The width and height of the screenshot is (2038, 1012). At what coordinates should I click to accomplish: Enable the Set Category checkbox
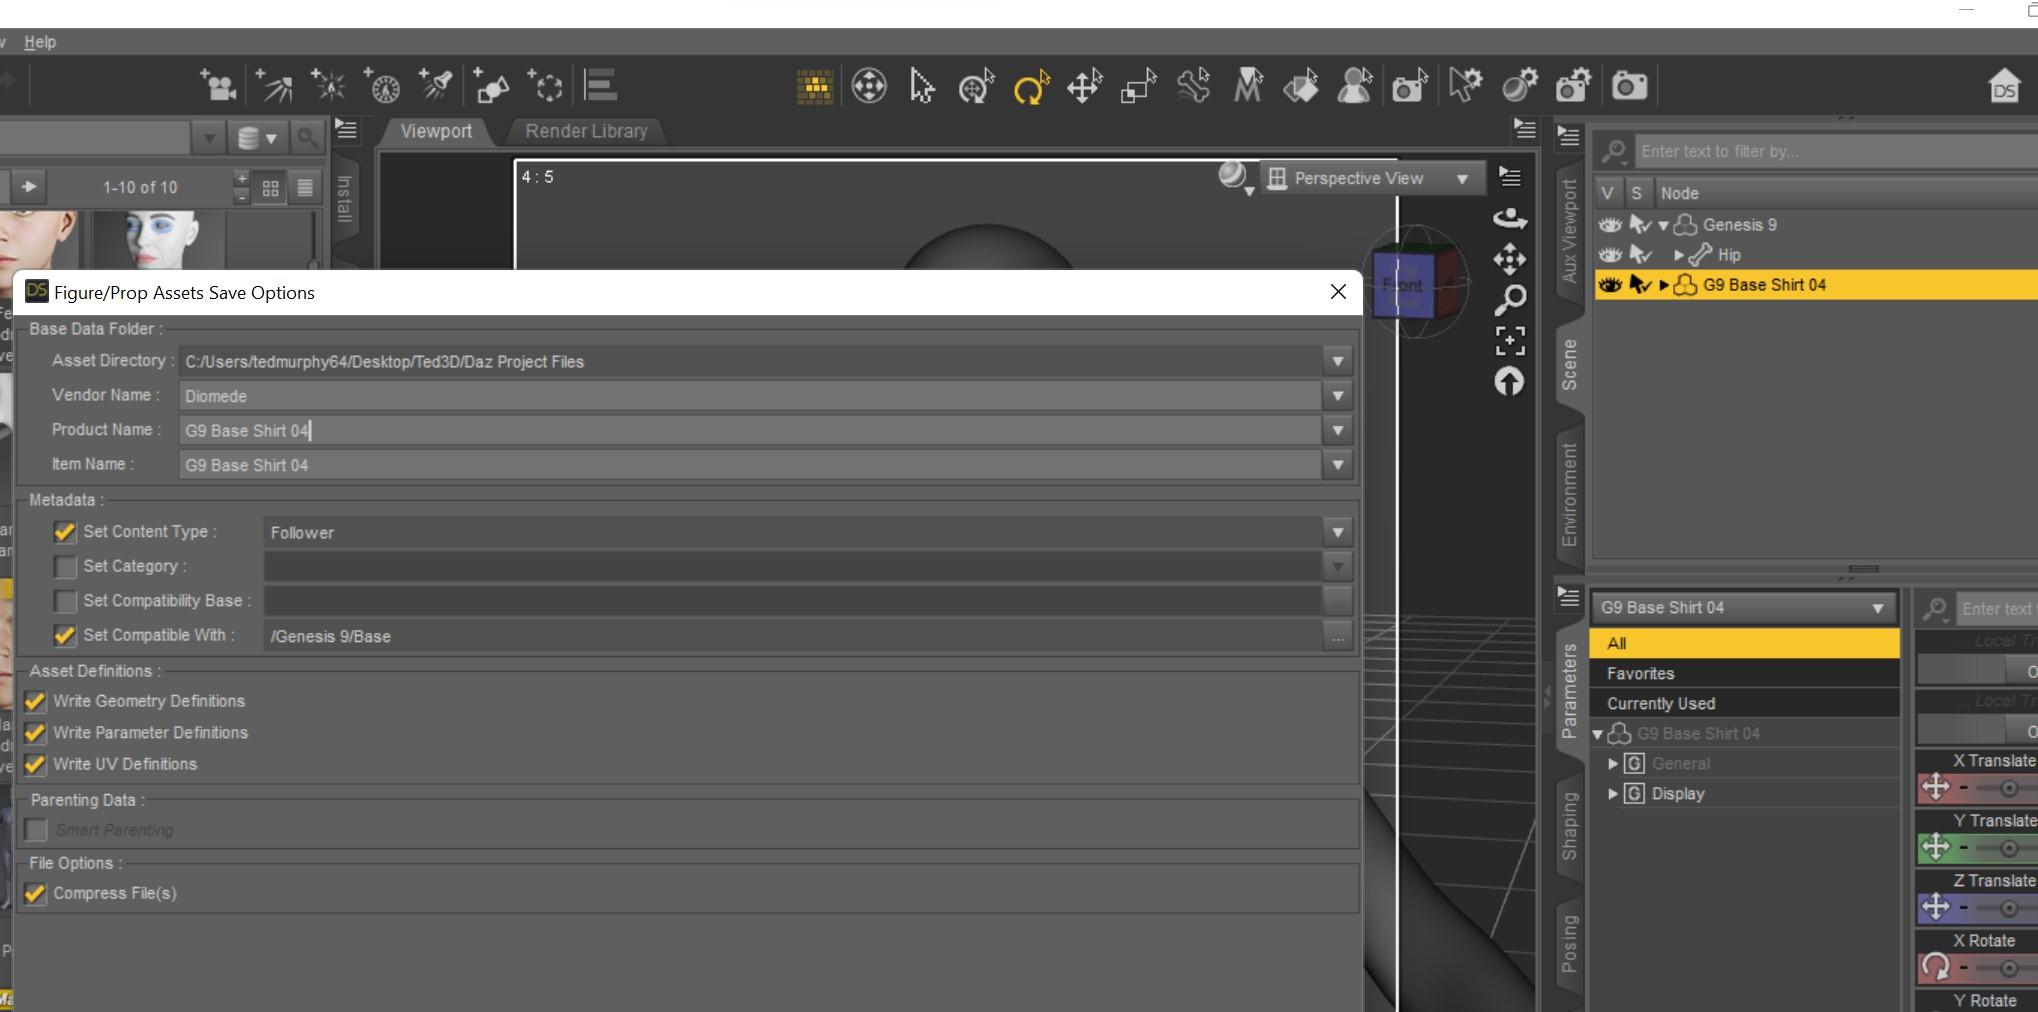pos(65,567)
